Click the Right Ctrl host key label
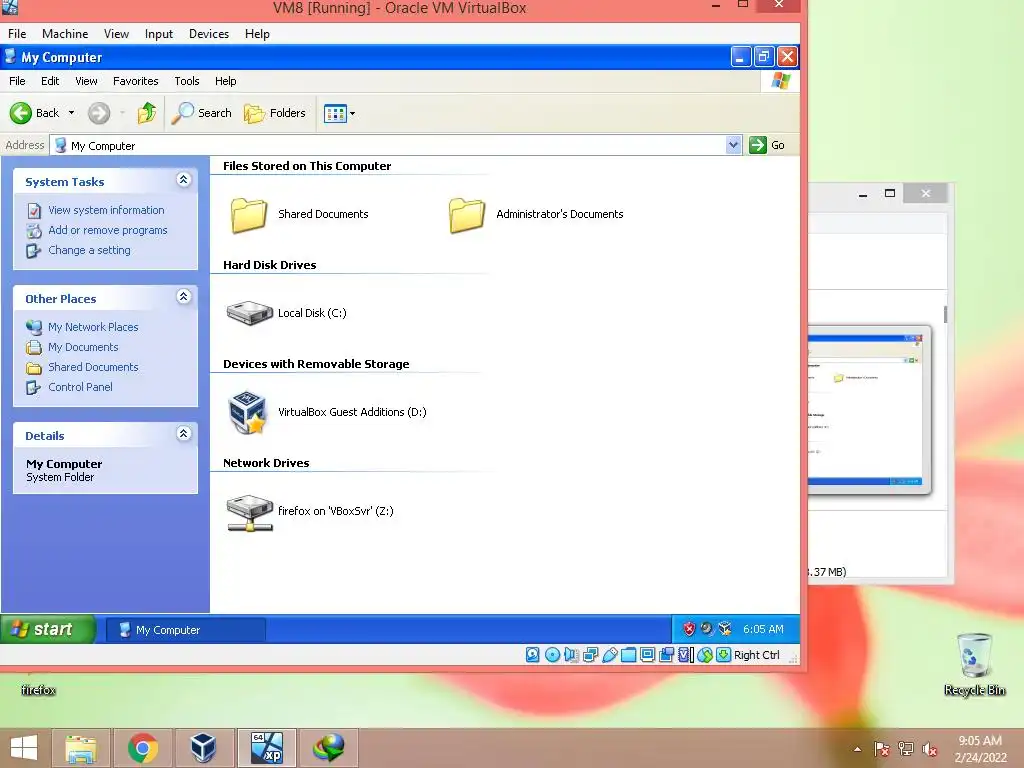Viewport: 1024px width, 768px height. click(757, 655)
